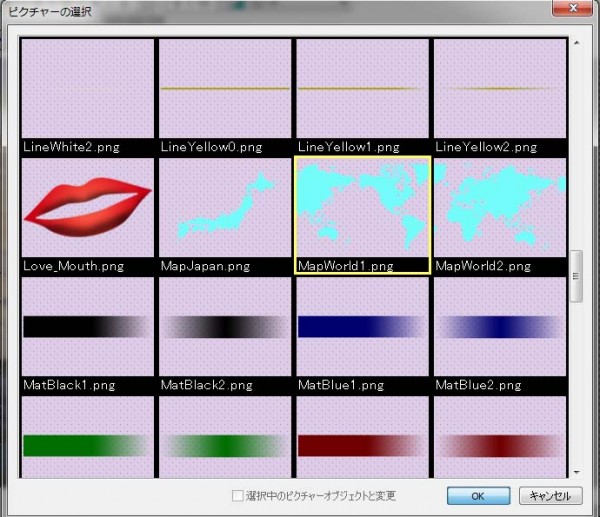Select the LineWhite2.png picture
600x517 pixels.
click(x=88, y=89)
